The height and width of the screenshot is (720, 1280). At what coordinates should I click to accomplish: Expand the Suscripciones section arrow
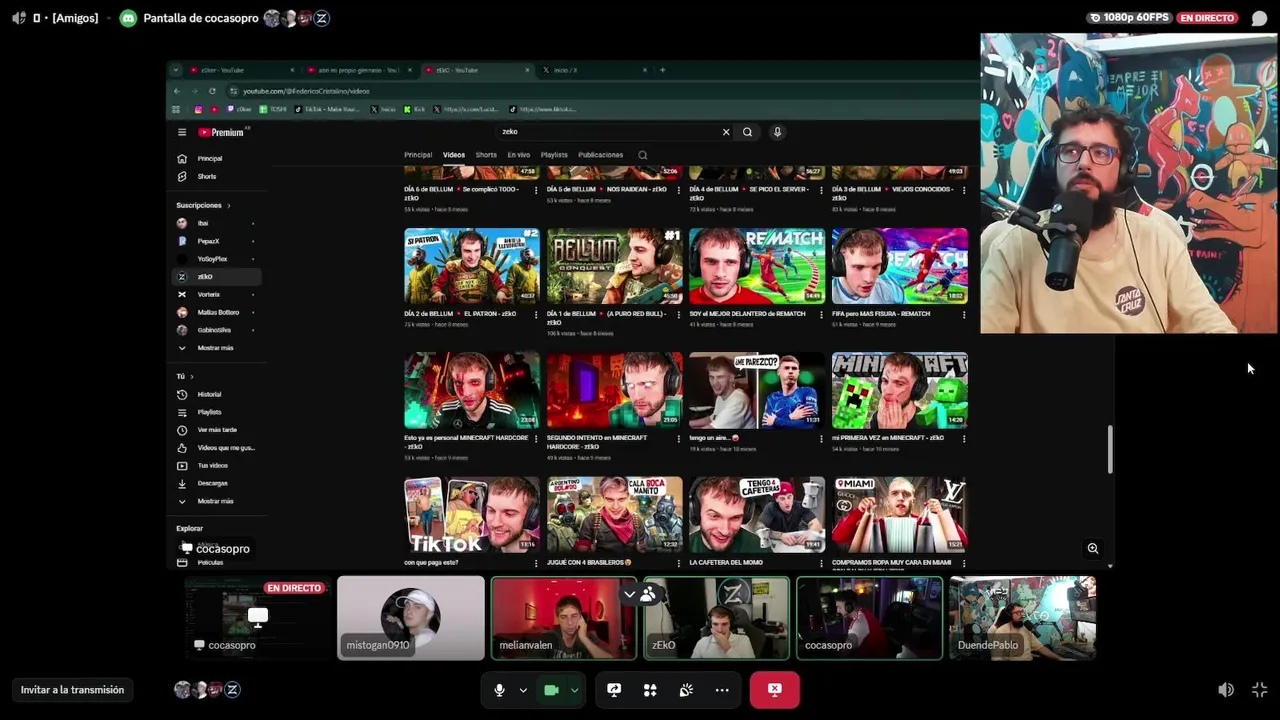click(228, 205)
